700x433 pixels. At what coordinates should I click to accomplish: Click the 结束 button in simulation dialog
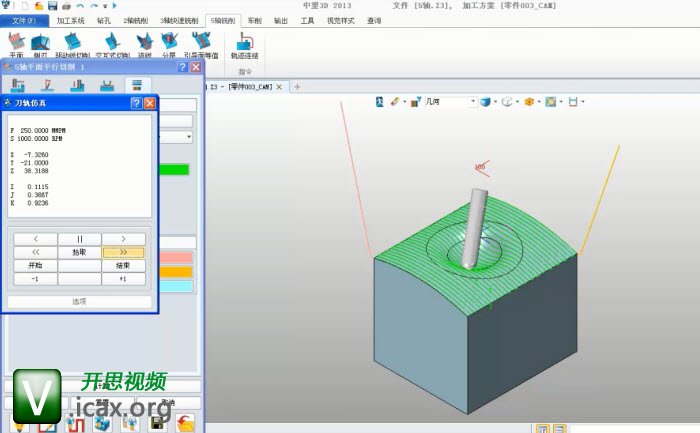123,266
